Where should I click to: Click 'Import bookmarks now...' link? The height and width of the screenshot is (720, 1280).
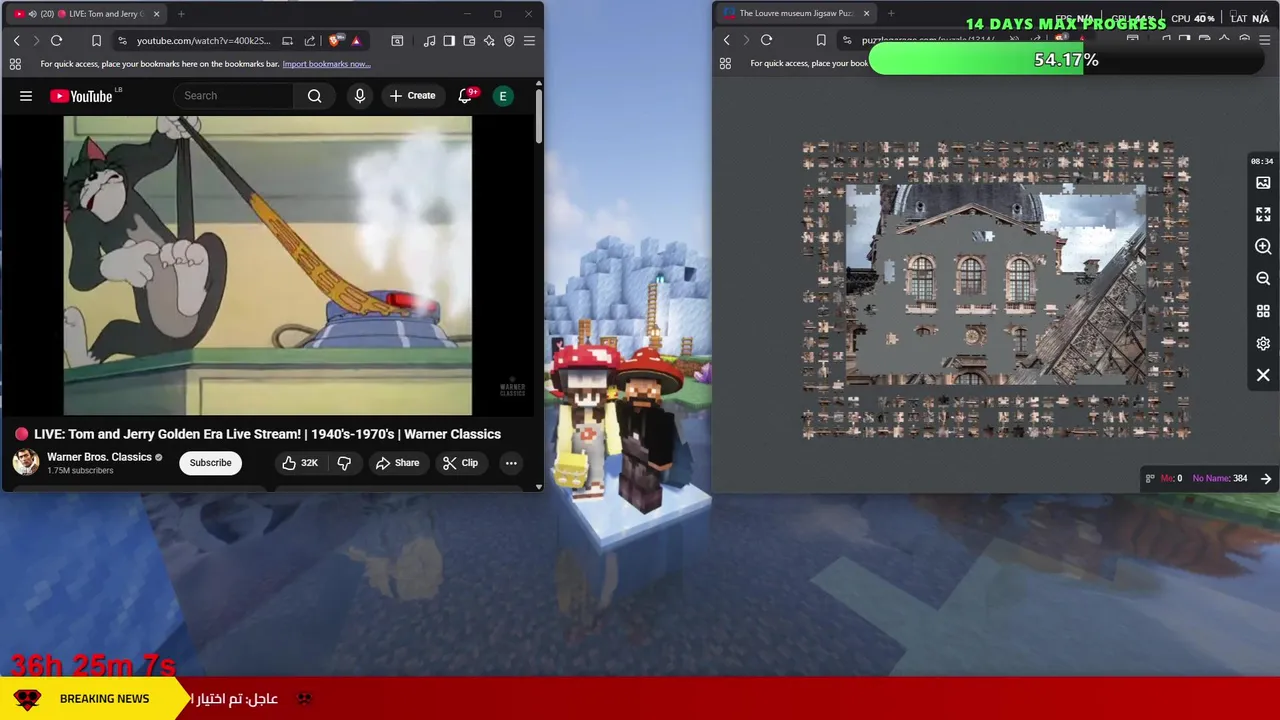[x=326, y=64]
